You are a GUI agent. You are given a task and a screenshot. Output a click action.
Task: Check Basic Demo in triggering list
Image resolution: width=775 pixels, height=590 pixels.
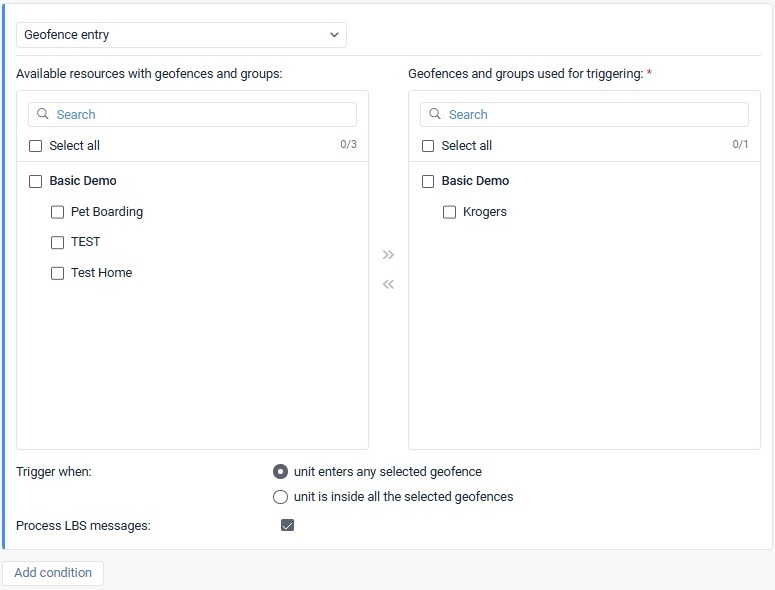point(428,181)
